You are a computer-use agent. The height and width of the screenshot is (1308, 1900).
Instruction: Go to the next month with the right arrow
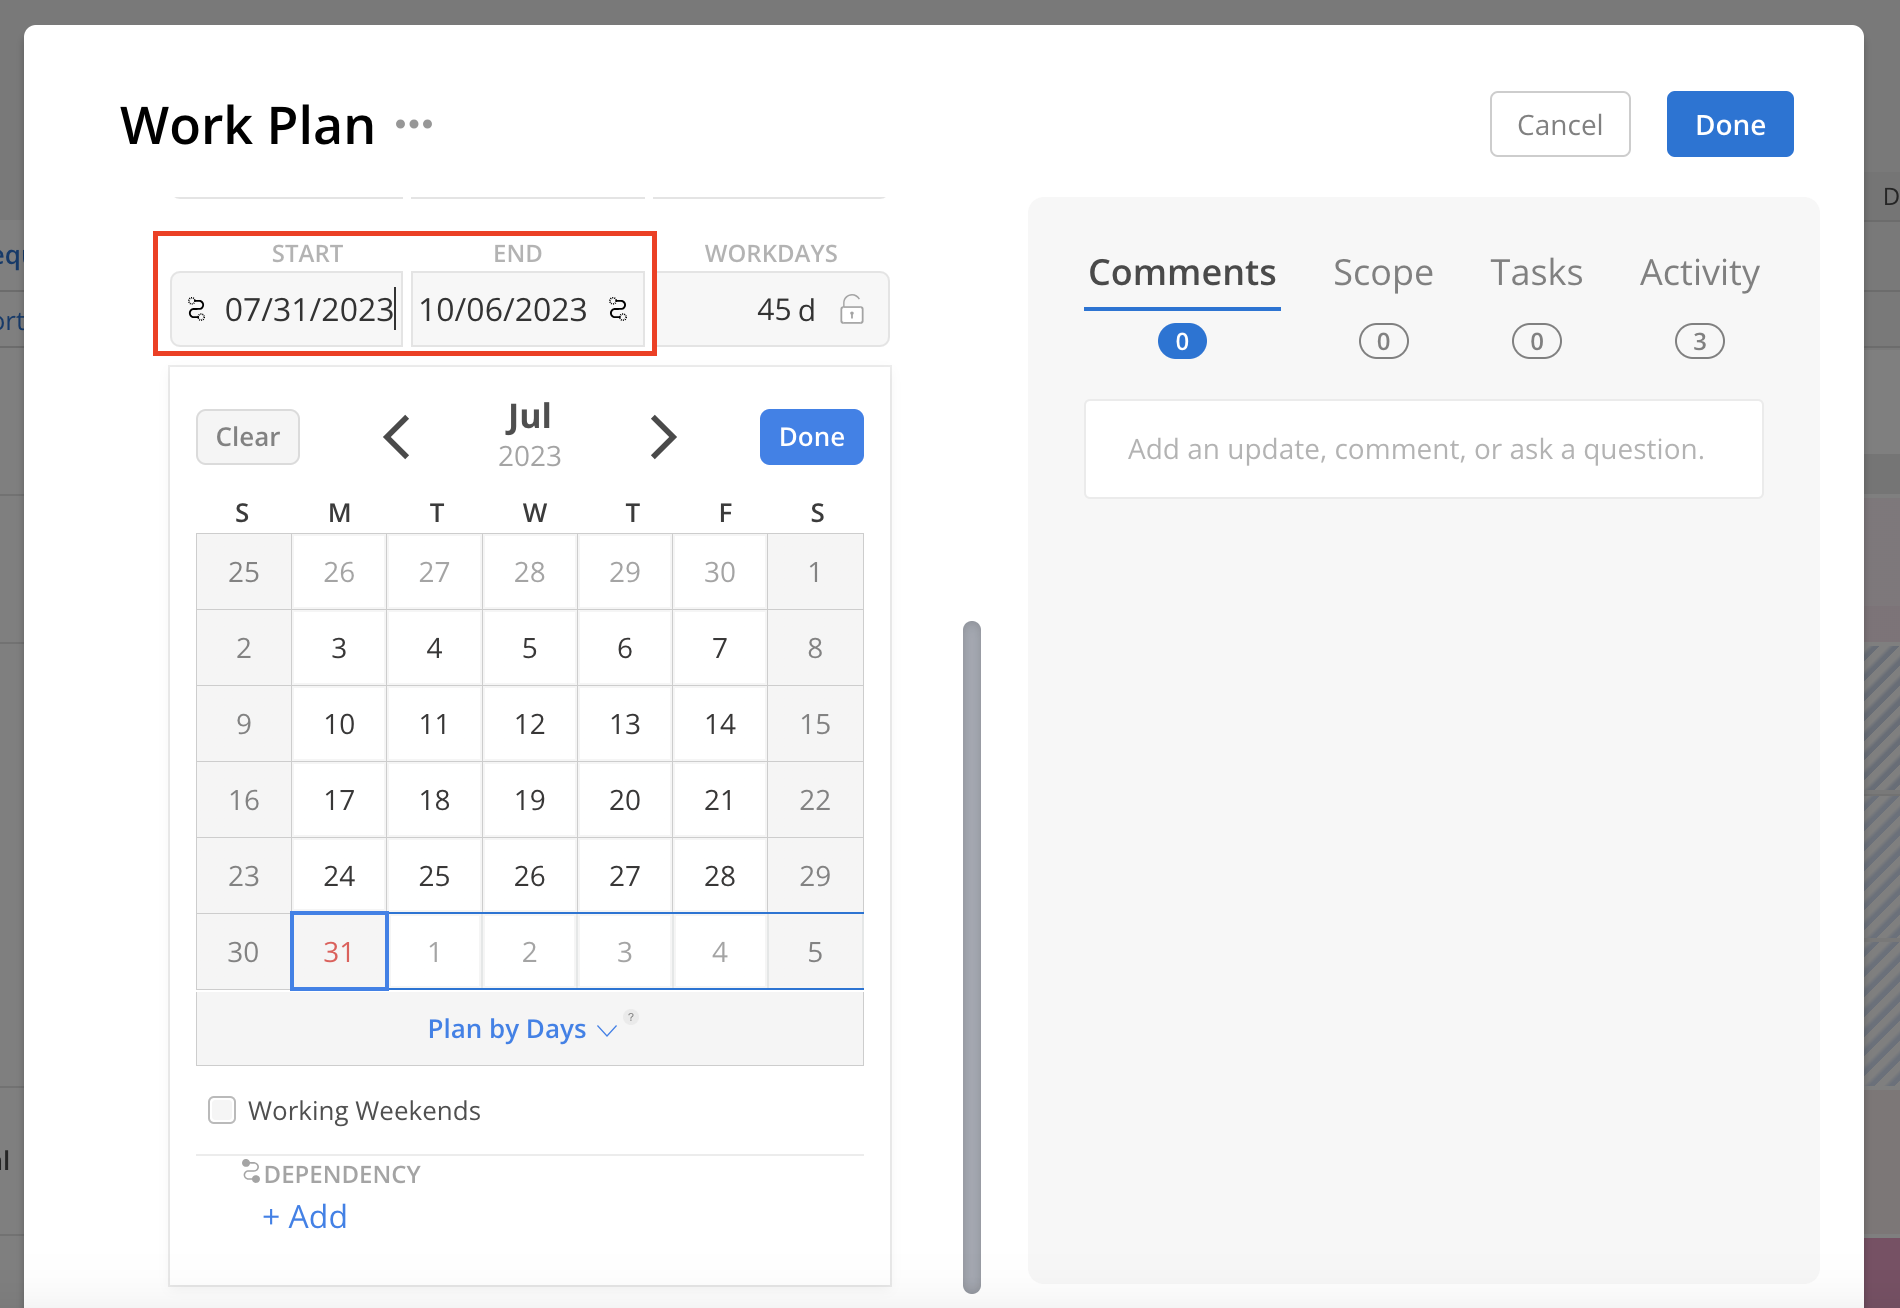click(x=662, y=437)
